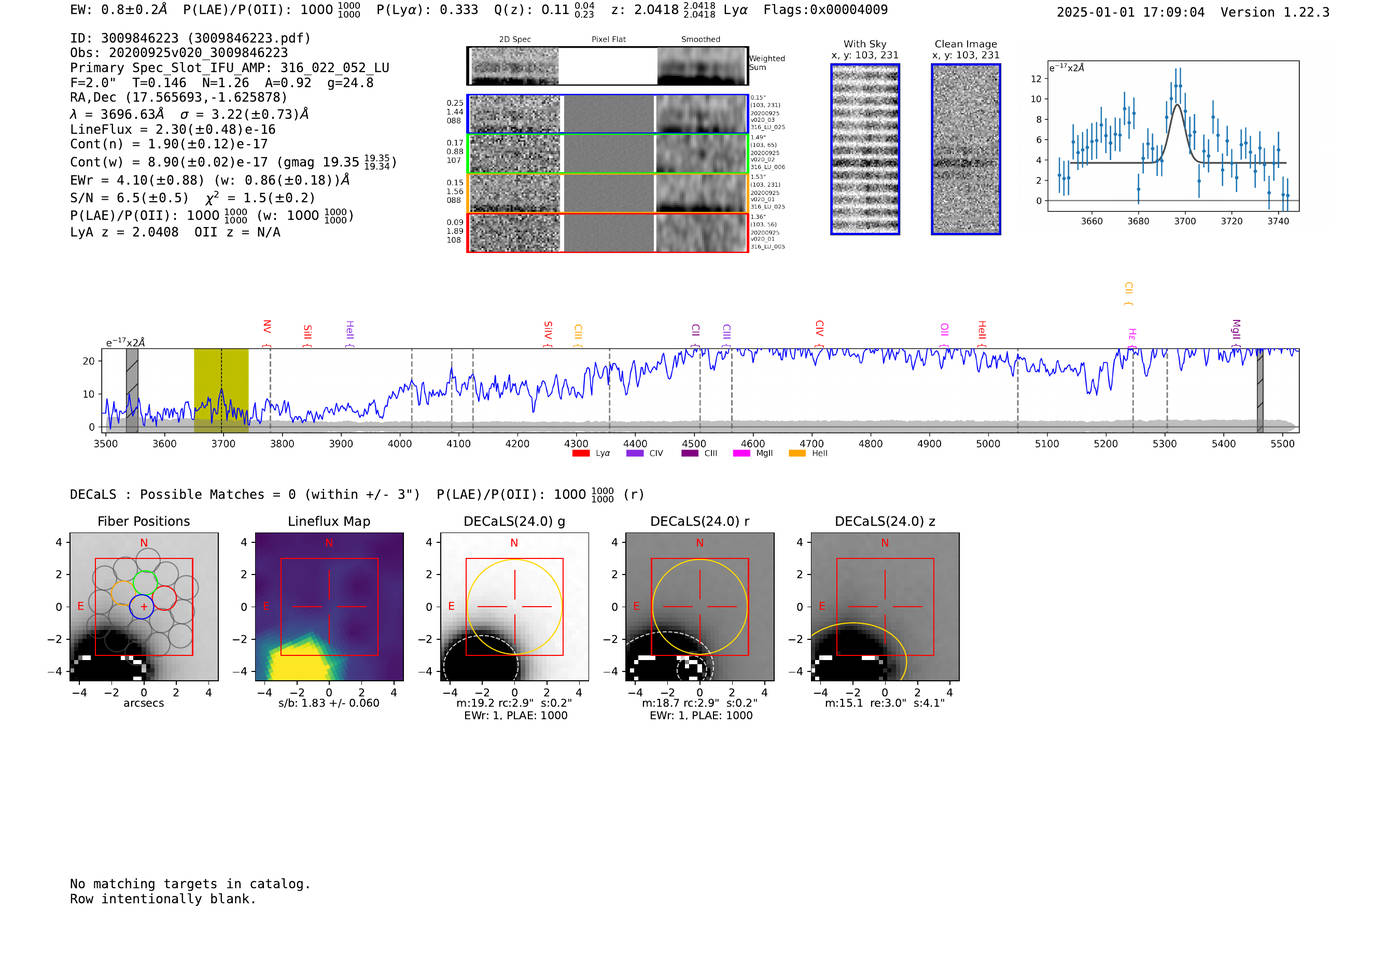
Task: Click the gray hatched region near 3550 Å
Action: 132,391
